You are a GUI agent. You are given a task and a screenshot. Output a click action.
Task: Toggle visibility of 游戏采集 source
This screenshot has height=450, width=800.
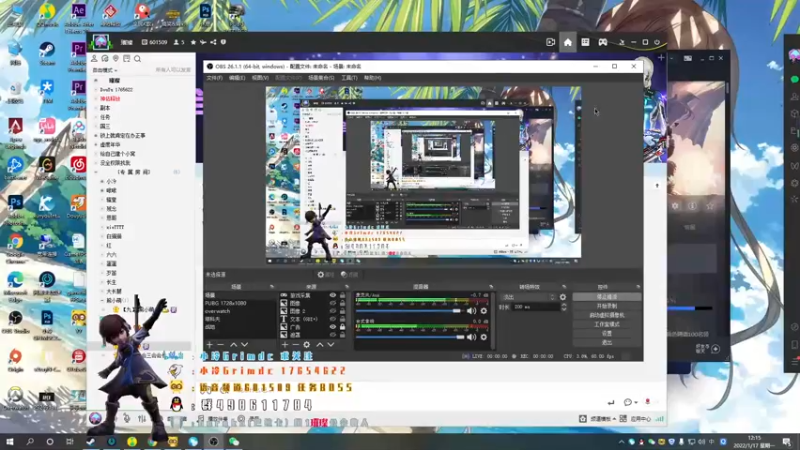coord(333,295)
